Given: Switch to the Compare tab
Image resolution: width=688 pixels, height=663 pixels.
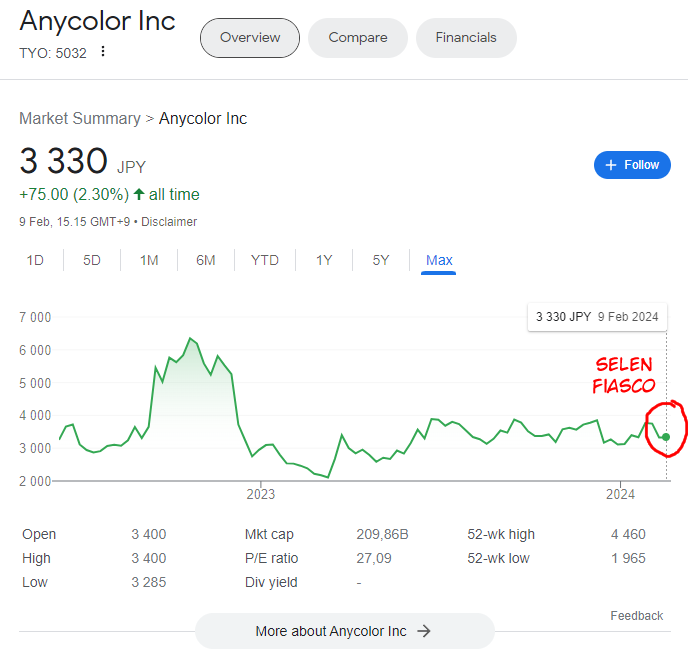Looking at the screenshot, I should tap(358, 38).
